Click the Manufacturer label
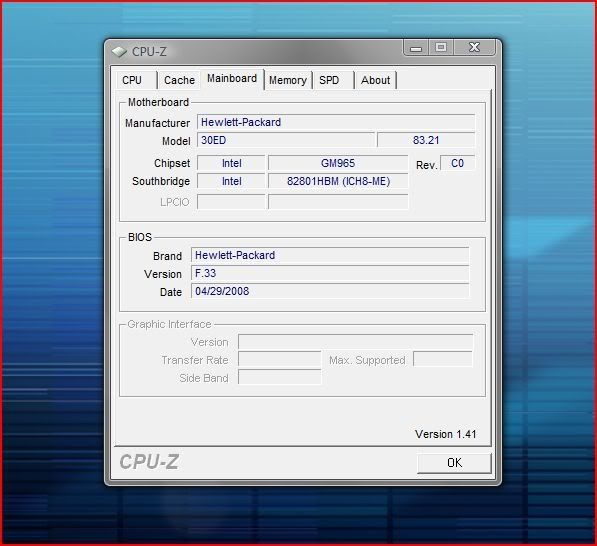597x546 pixels. (x=157, y=123)
